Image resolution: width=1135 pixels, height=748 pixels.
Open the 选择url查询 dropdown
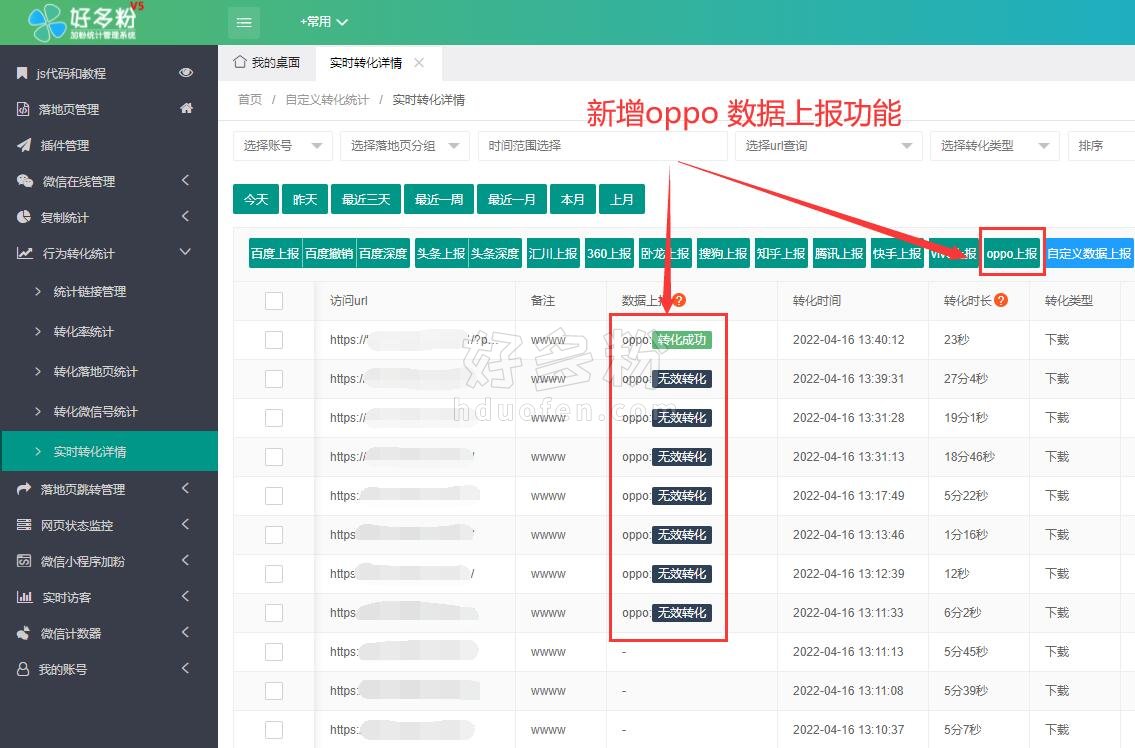(x=829, y=146)
